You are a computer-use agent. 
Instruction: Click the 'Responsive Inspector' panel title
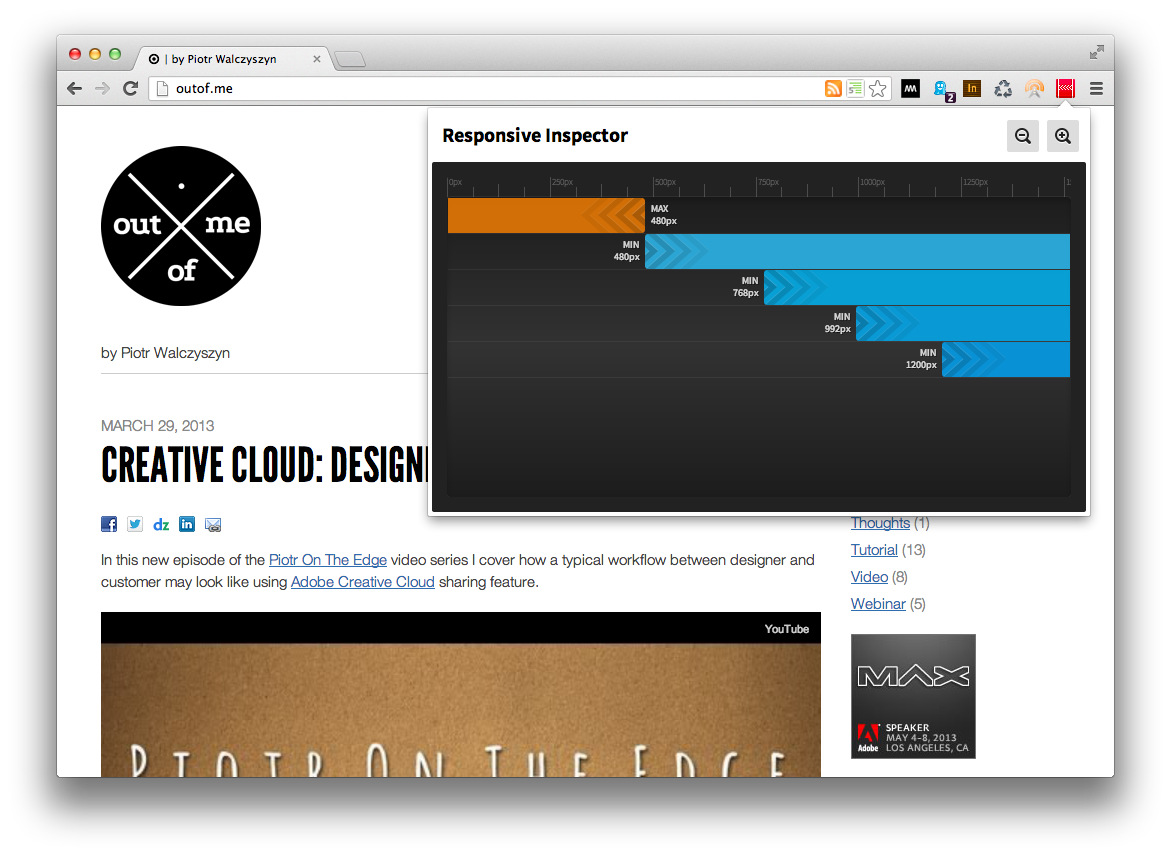[535, 136]
